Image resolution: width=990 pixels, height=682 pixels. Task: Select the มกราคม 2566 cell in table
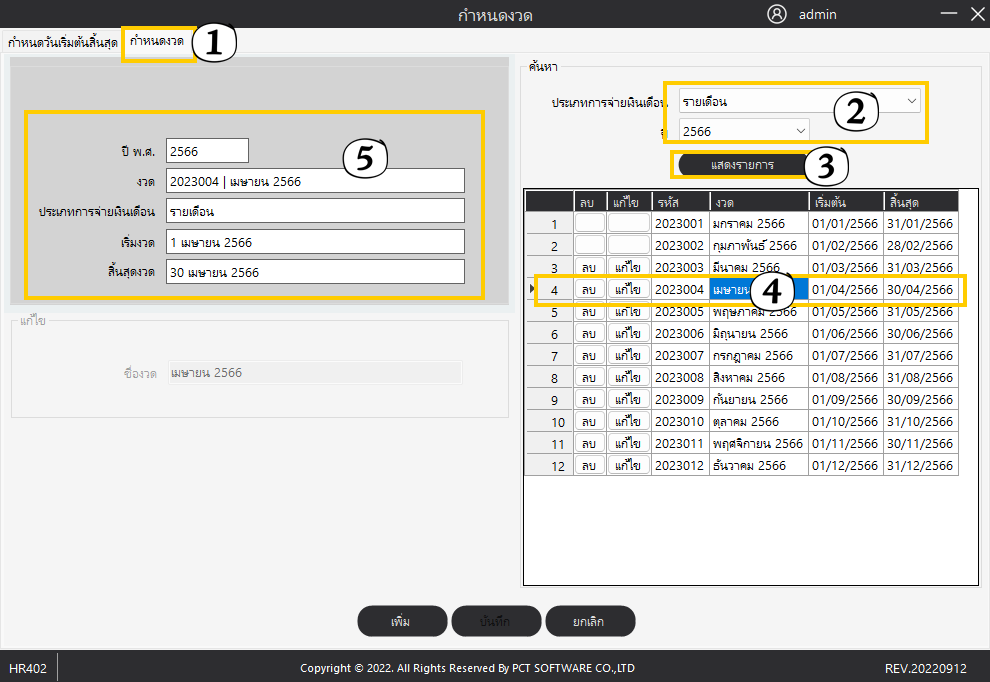[758, 223]
